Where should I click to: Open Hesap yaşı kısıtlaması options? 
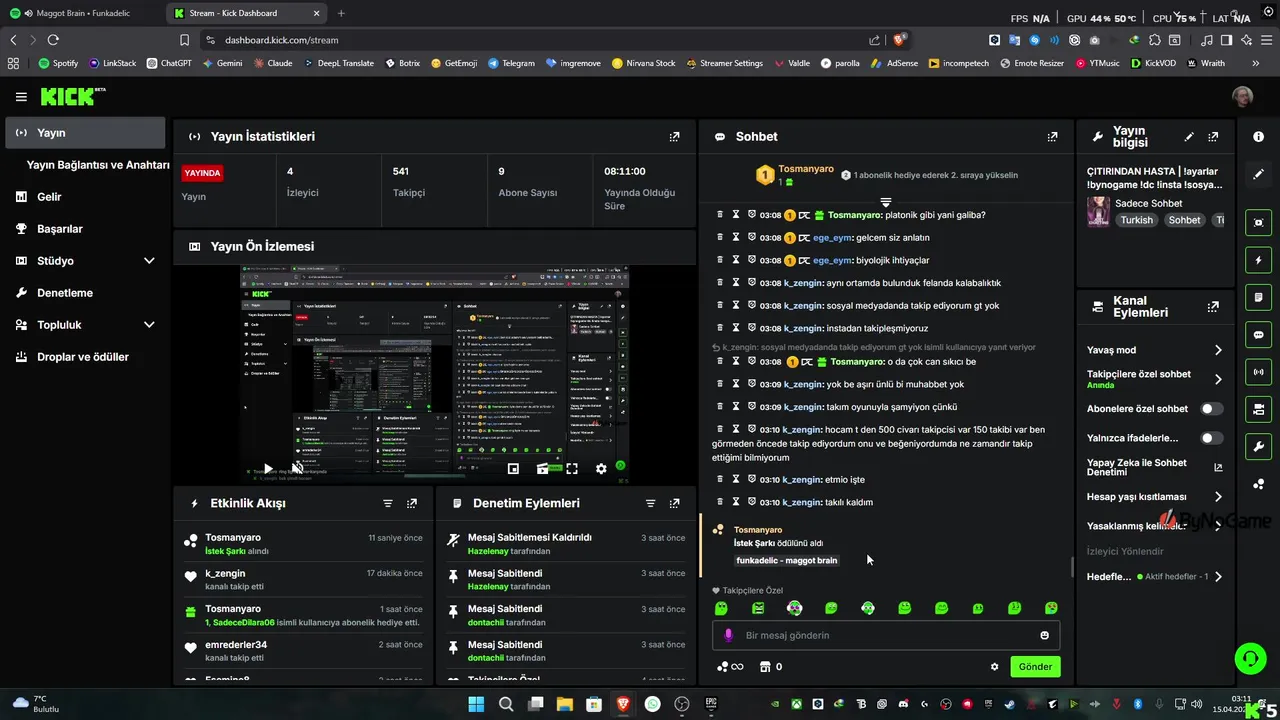point(1154,497)
